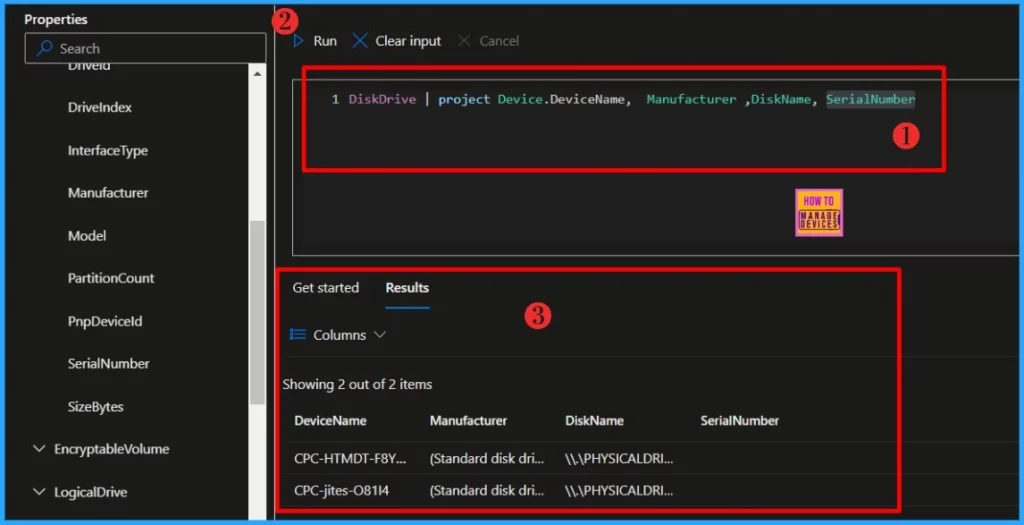Click DiskName cell in CPC-jites row
Screen dimensions: 1024x525
(619, 490)
